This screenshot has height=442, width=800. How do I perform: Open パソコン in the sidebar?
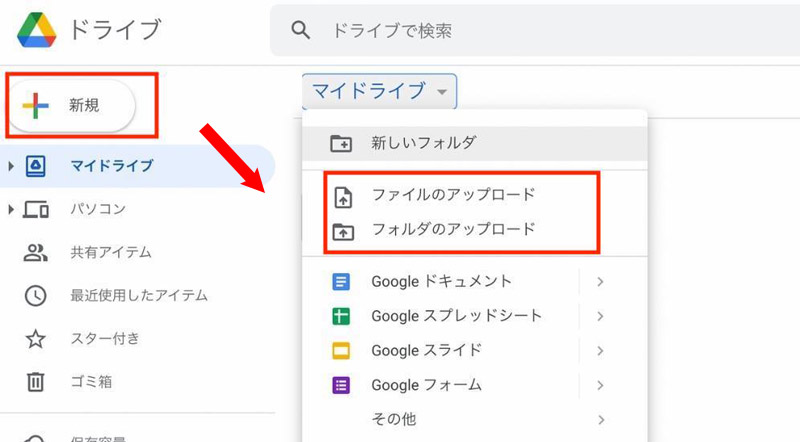98,209
